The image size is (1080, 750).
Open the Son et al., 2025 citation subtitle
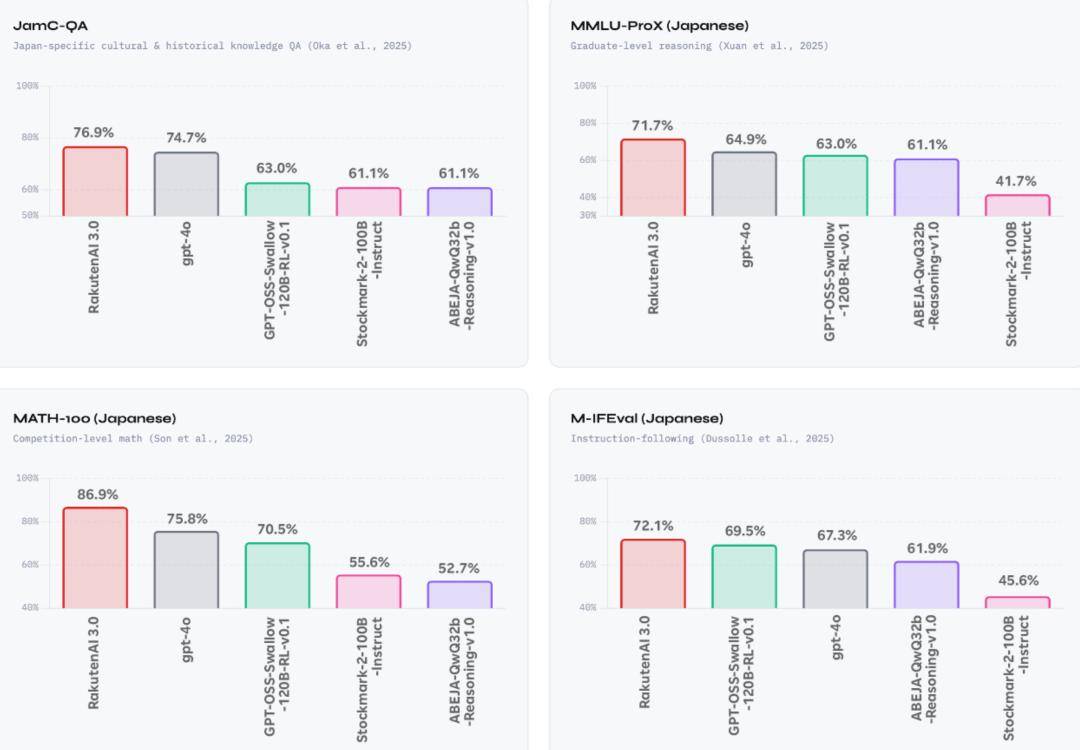133,438
